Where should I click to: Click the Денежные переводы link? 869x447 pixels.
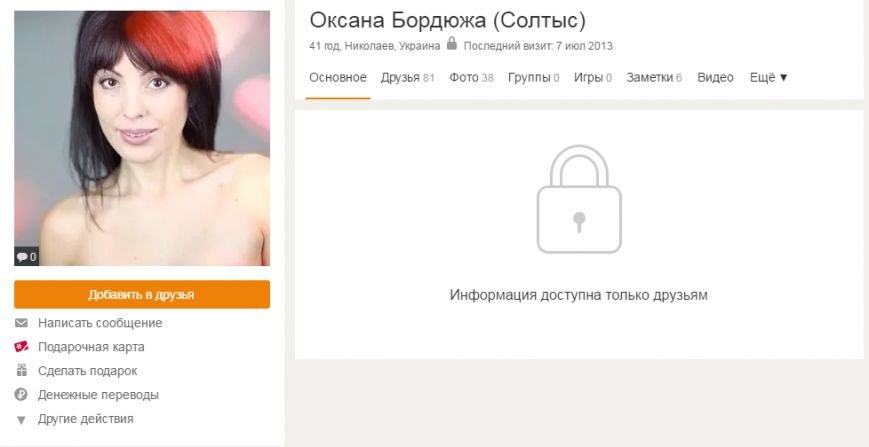[x=98, y=395]
